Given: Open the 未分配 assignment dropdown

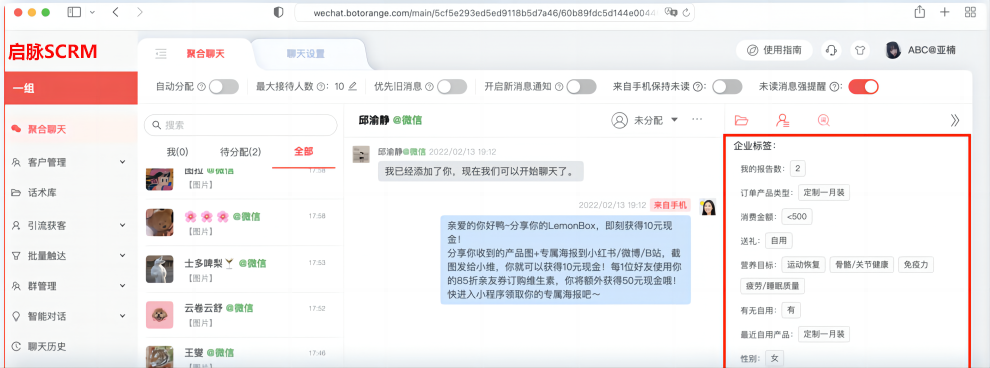Looking at the screenshot, I should [x=645, y=120].
